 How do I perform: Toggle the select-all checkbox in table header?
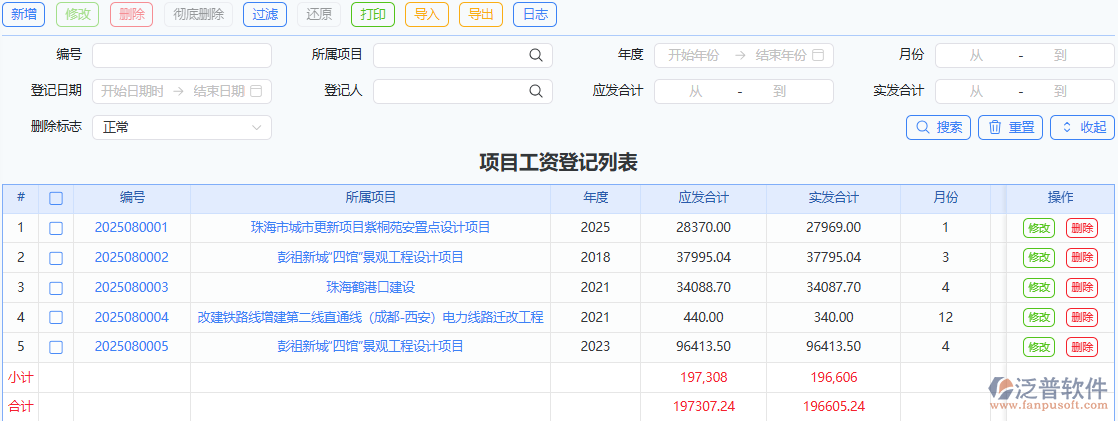tap(56, 198)
